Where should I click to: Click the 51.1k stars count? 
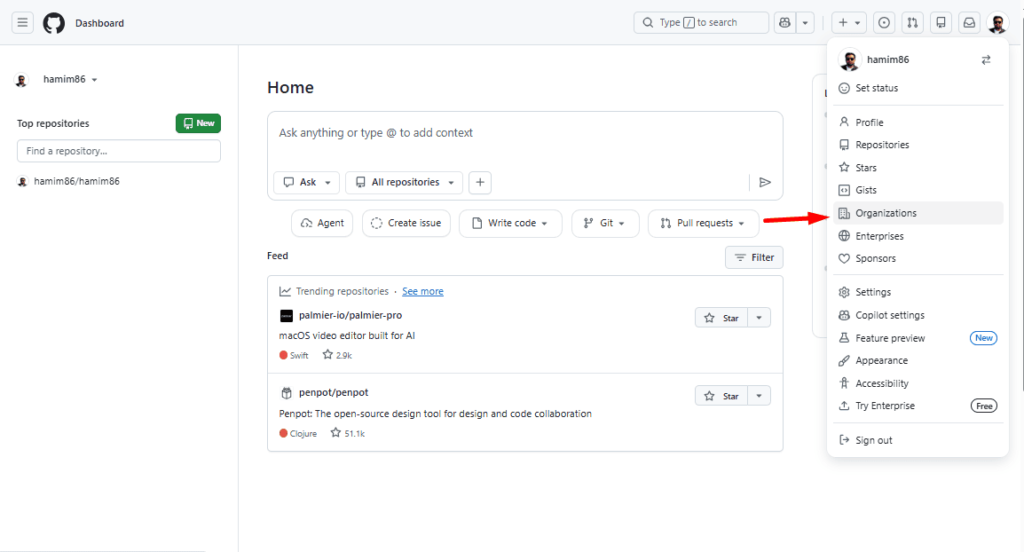pos(347,433)
